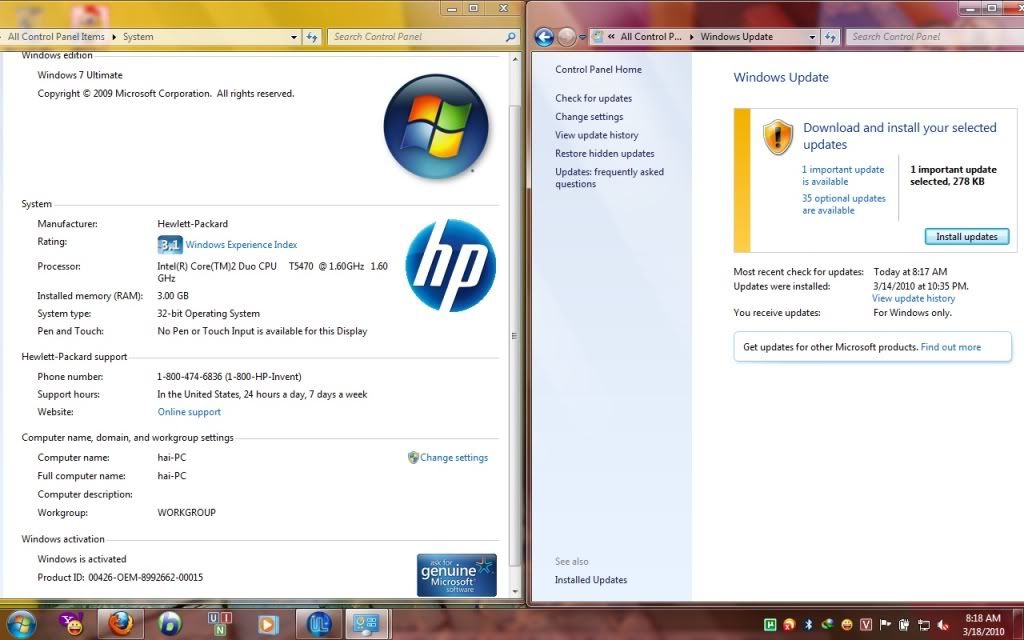Expand Windows Update address bar dropdown
Image resolution: width=1024 pixels, height=640 pixels.
coord(812,37)
